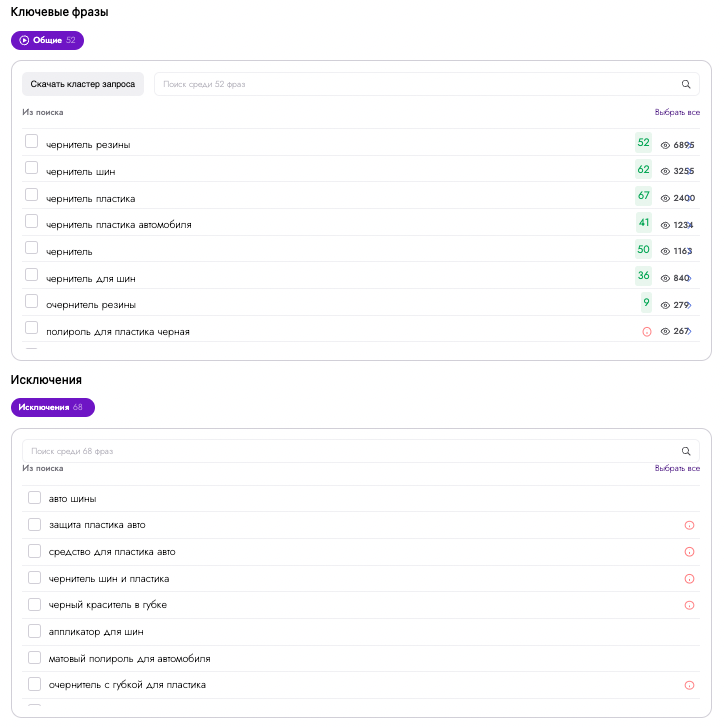This screenshot has height=727, width=724.
Task: Tick checkbox for аппликатор для шин
Action: coord(34,631)
